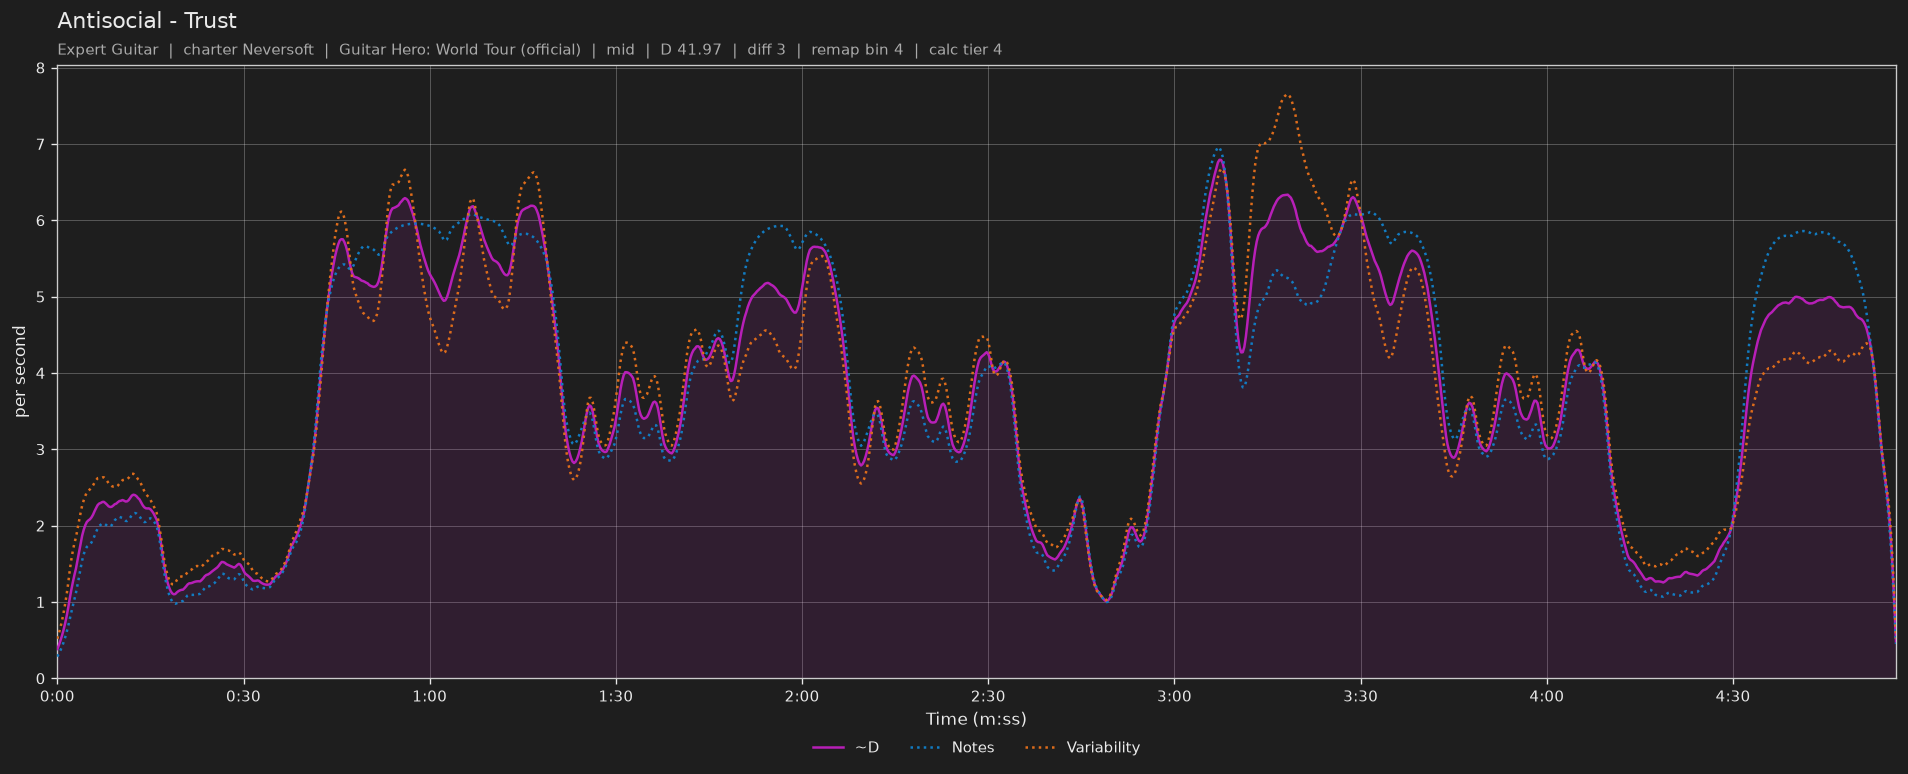Click the y-axis tick label 5
This screenshot has width=1908, height=774.
tap(41, 298)
